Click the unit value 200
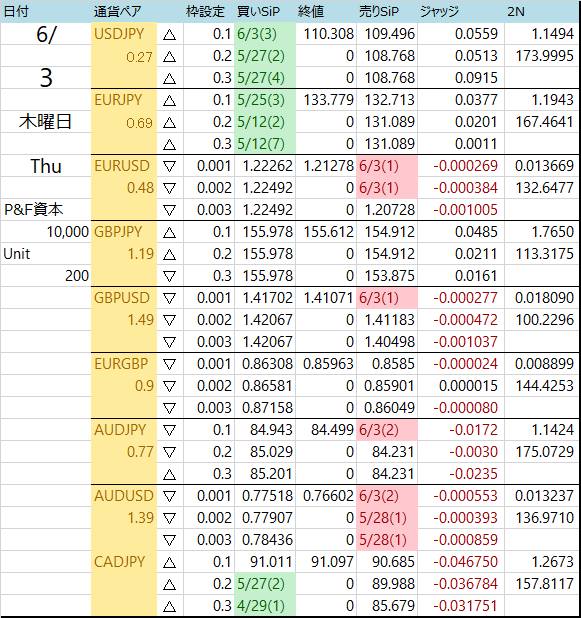Screen dimensions: 581x618 pyautogui.click(x=77, y=275)
